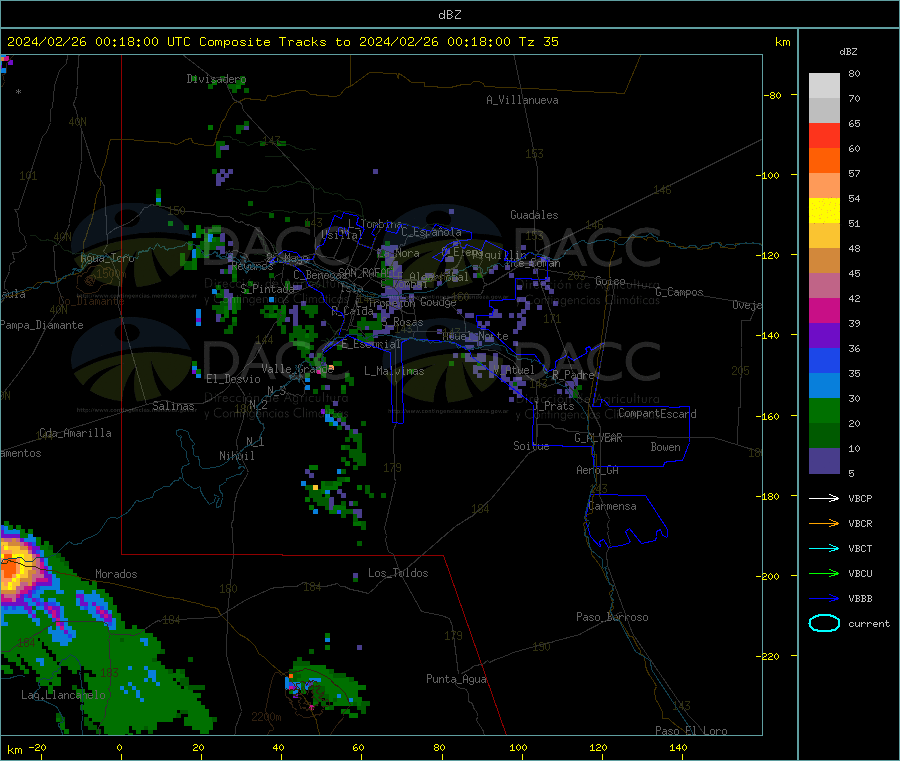Click the Punta_Agua map label
Viewport: 900px width, 761px height.
(x=456, y=679)
